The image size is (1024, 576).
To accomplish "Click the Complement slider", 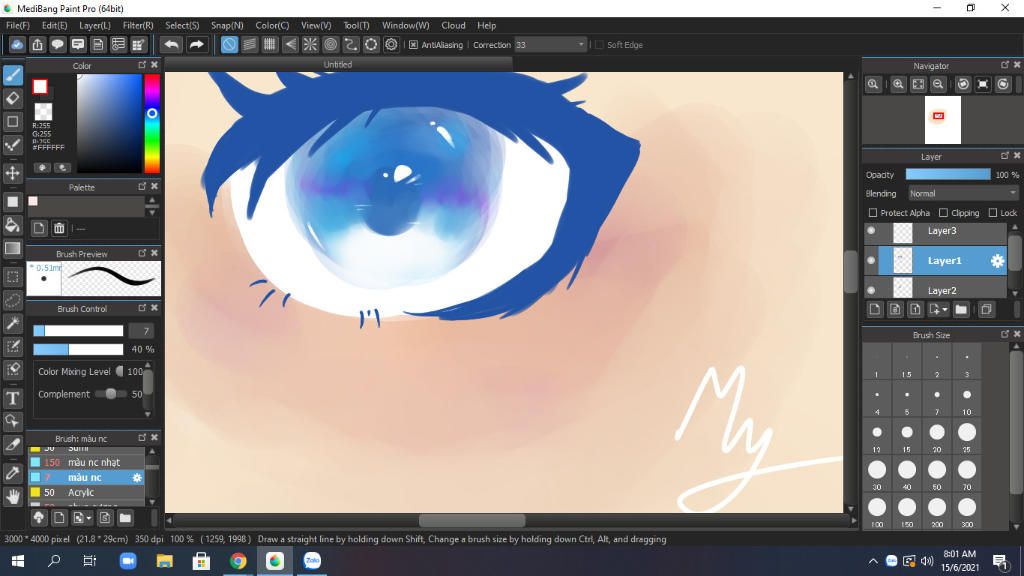I will (110, 394).
